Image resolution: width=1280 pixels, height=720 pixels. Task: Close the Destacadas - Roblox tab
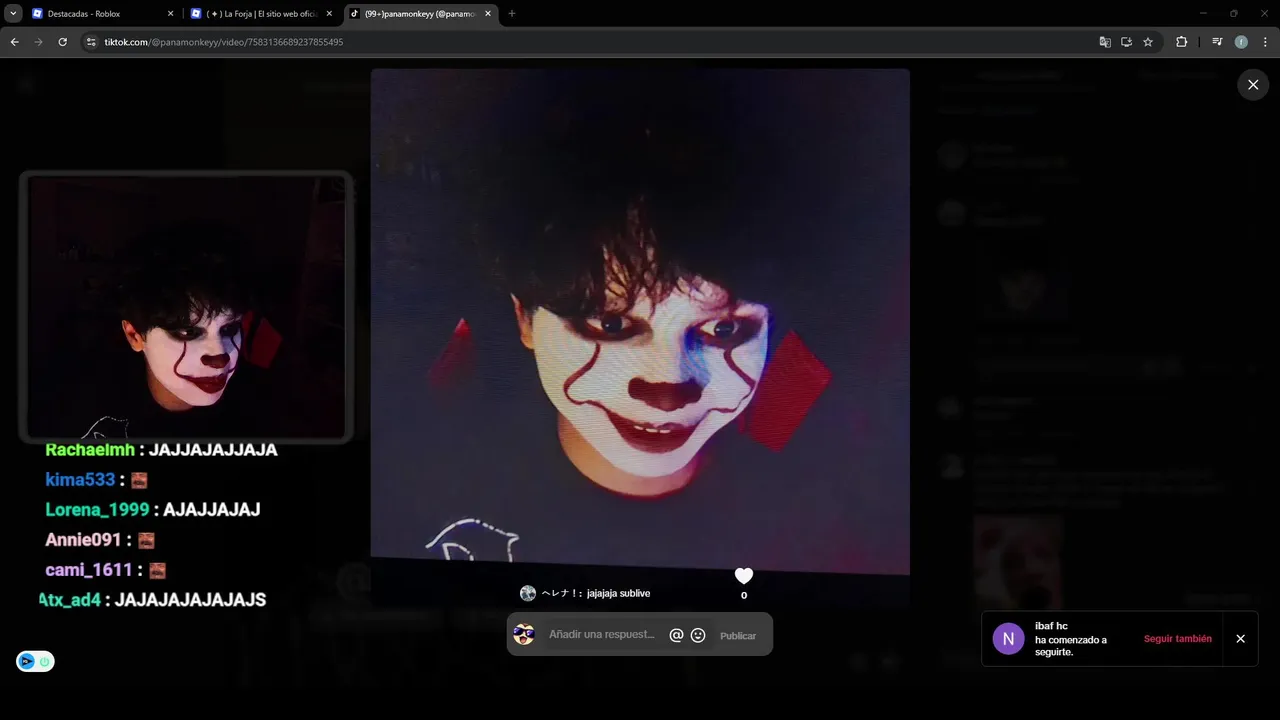170,14
